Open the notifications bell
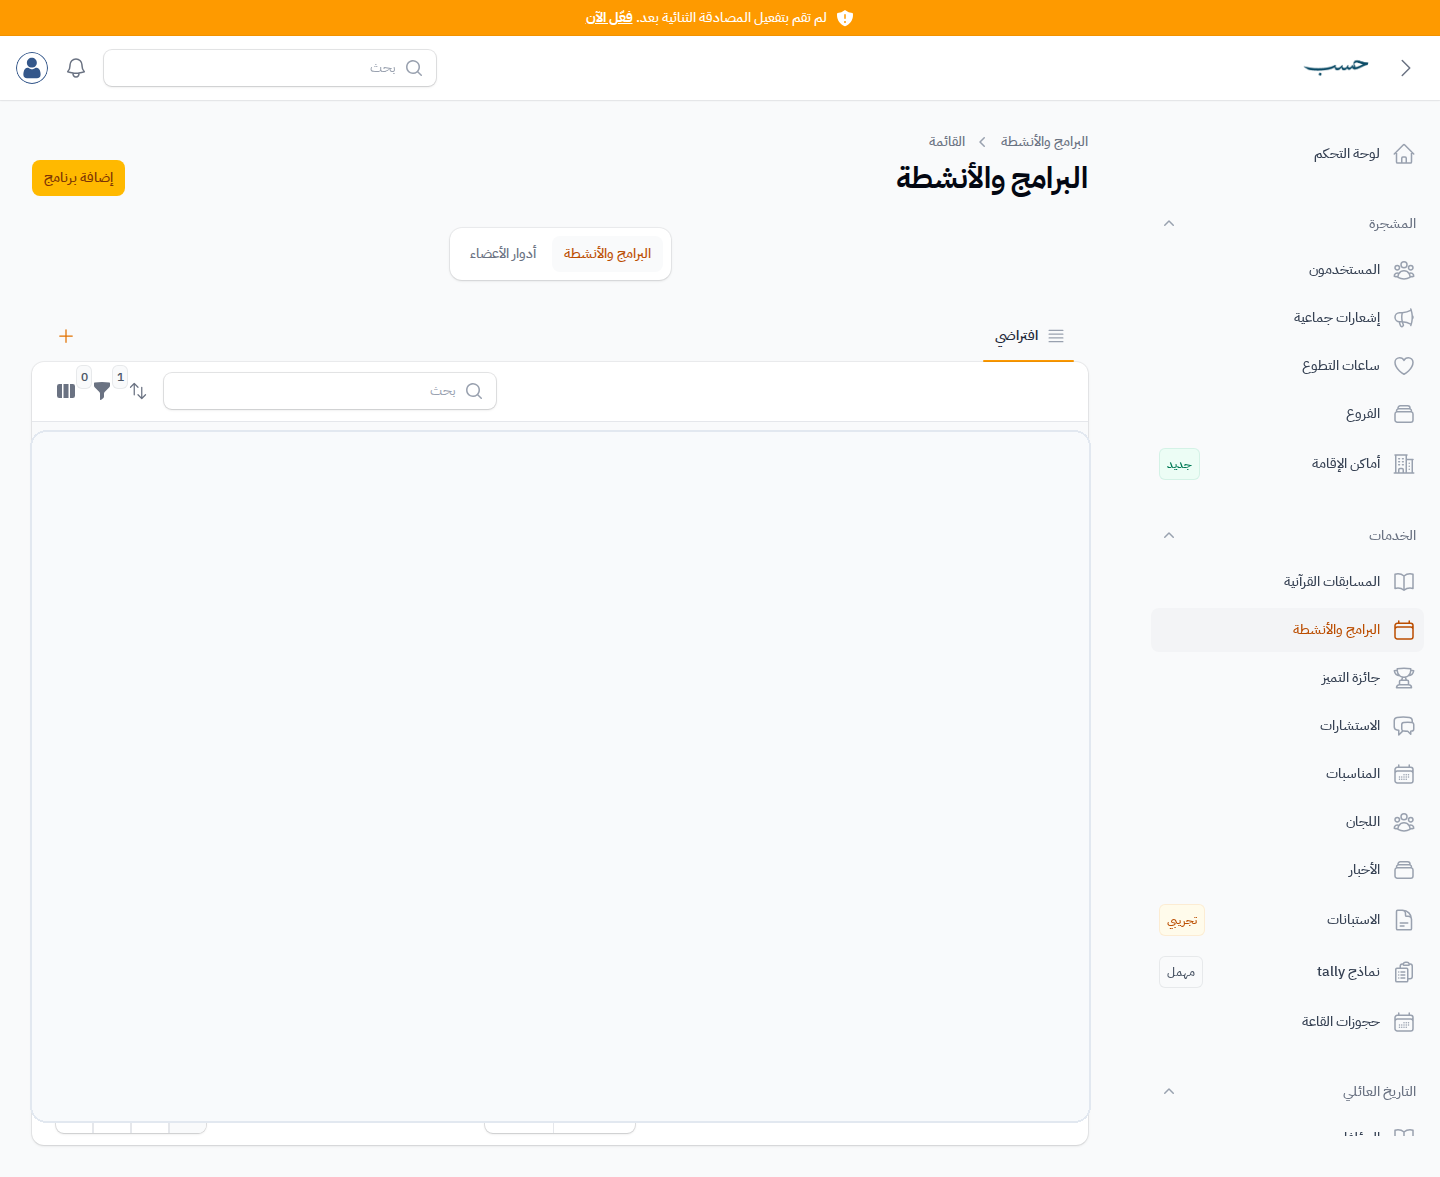This screenshot has width=1440, height=1177. click(x=76, y=68)
